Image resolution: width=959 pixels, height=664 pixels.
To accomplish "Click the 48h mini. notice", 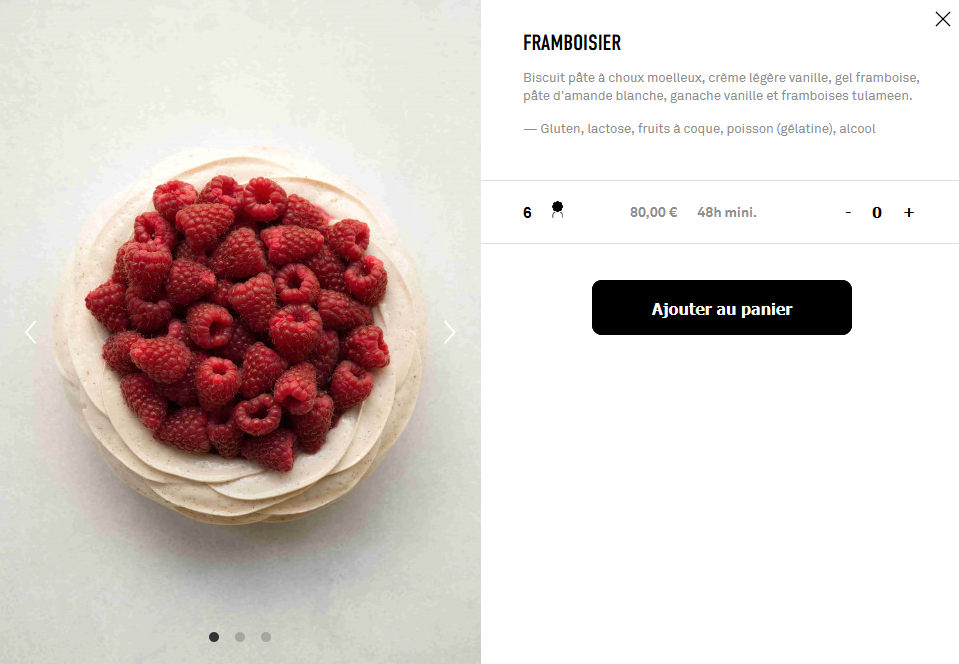I will coord(727,212).
